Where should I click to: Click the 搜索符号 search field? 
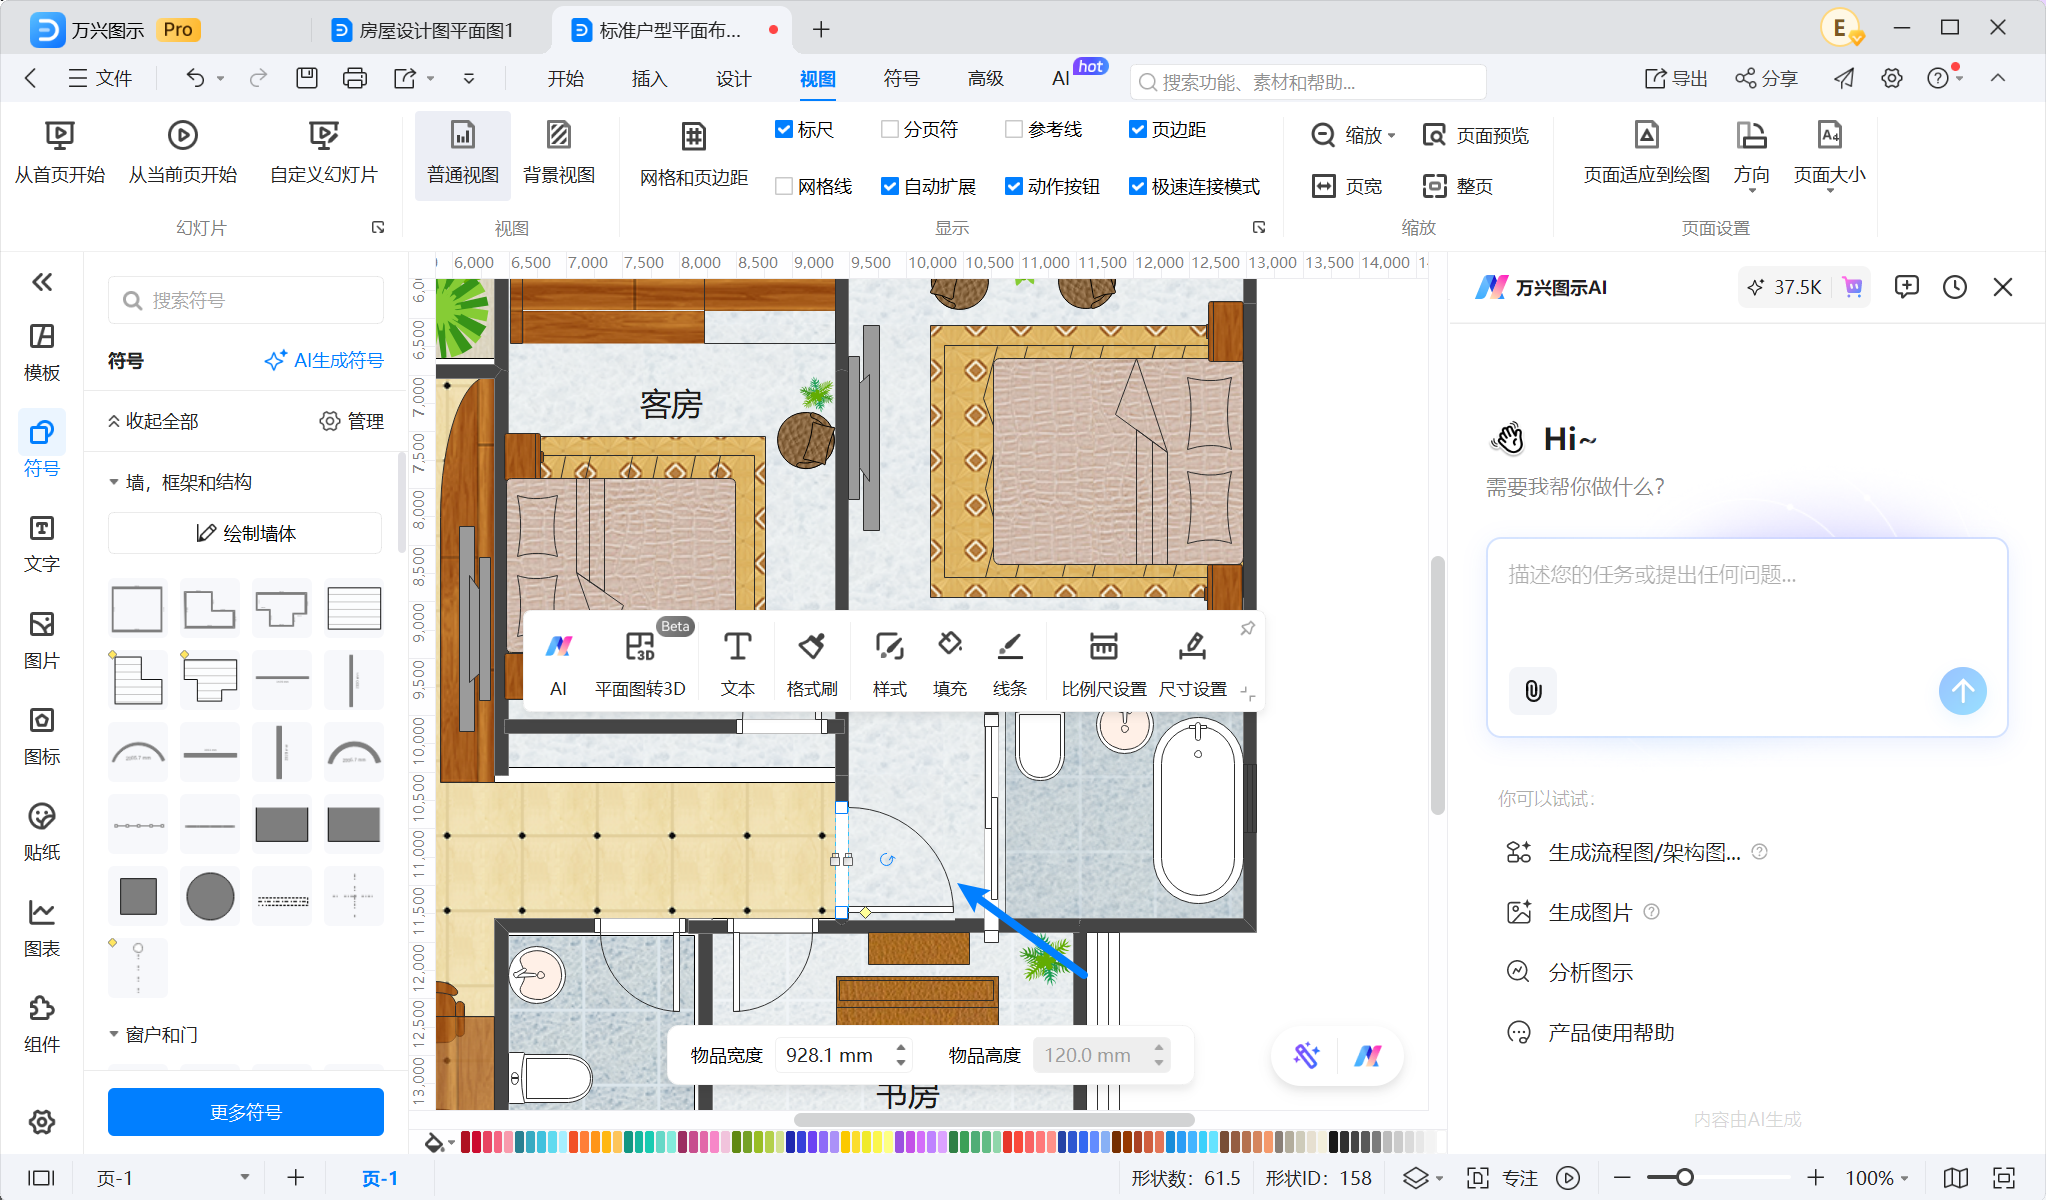[246, 300]
